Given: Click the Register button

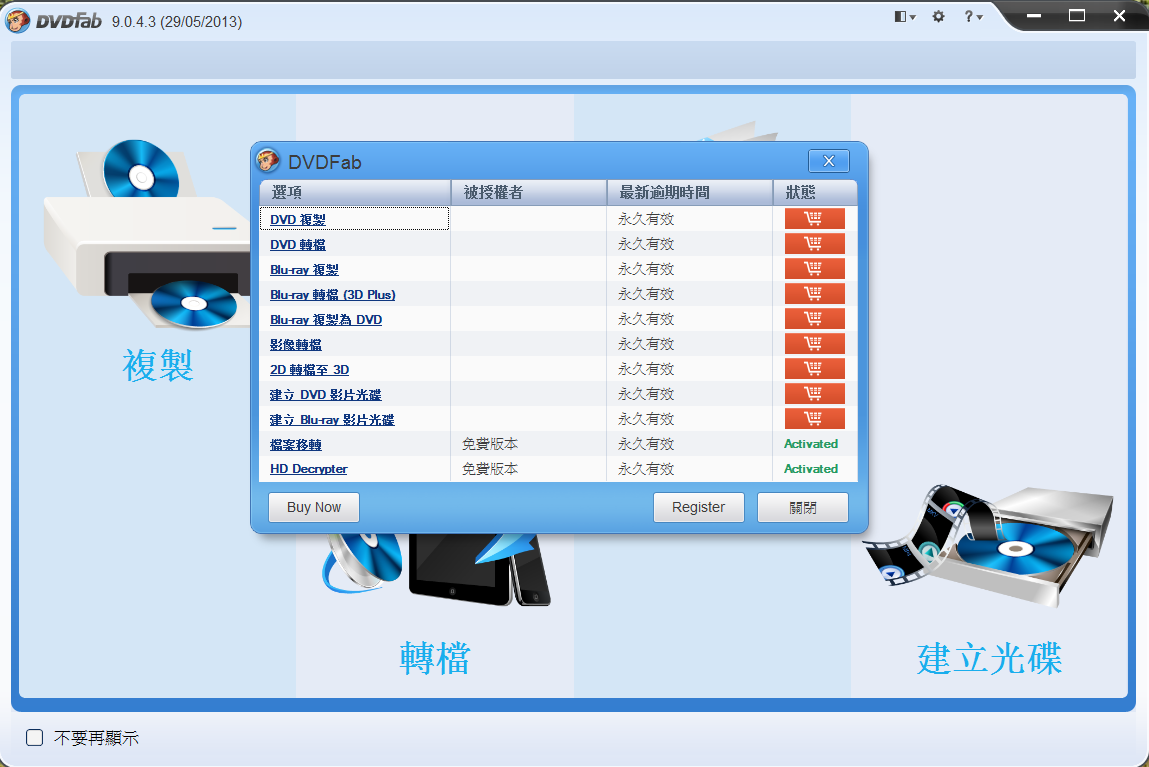Looking at the screenshot, I should pos(698,507).
